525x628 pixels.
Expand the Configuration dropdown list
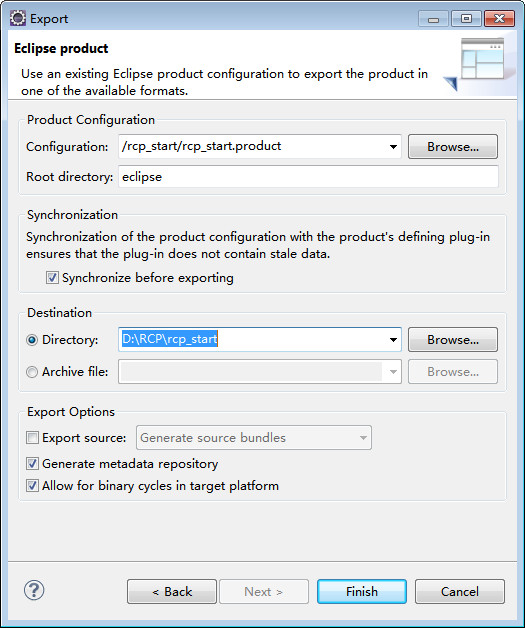[x=393, y=147]
